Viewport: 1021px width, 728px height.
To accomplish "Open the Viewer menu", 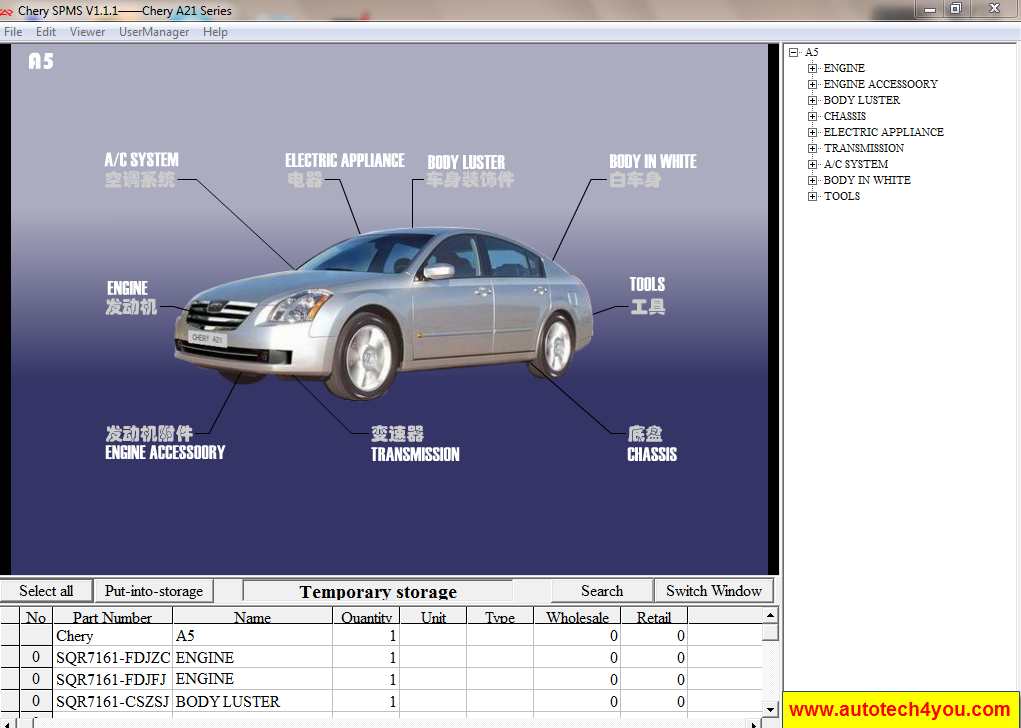I will 87,31.
